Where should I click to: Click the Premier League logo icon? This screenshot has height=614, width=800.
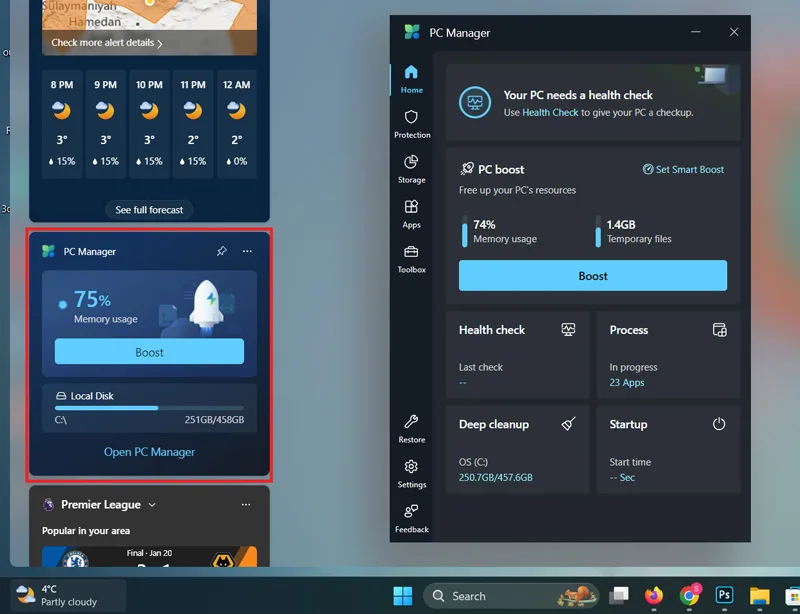click(48, 505)
